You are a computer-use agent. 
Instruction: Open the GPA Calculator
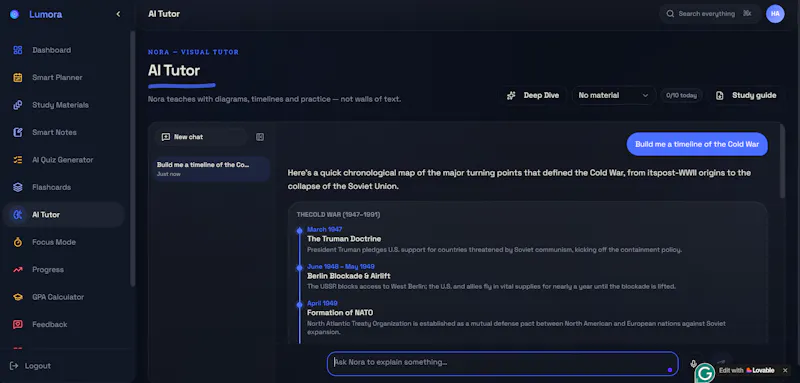[63, 297]
